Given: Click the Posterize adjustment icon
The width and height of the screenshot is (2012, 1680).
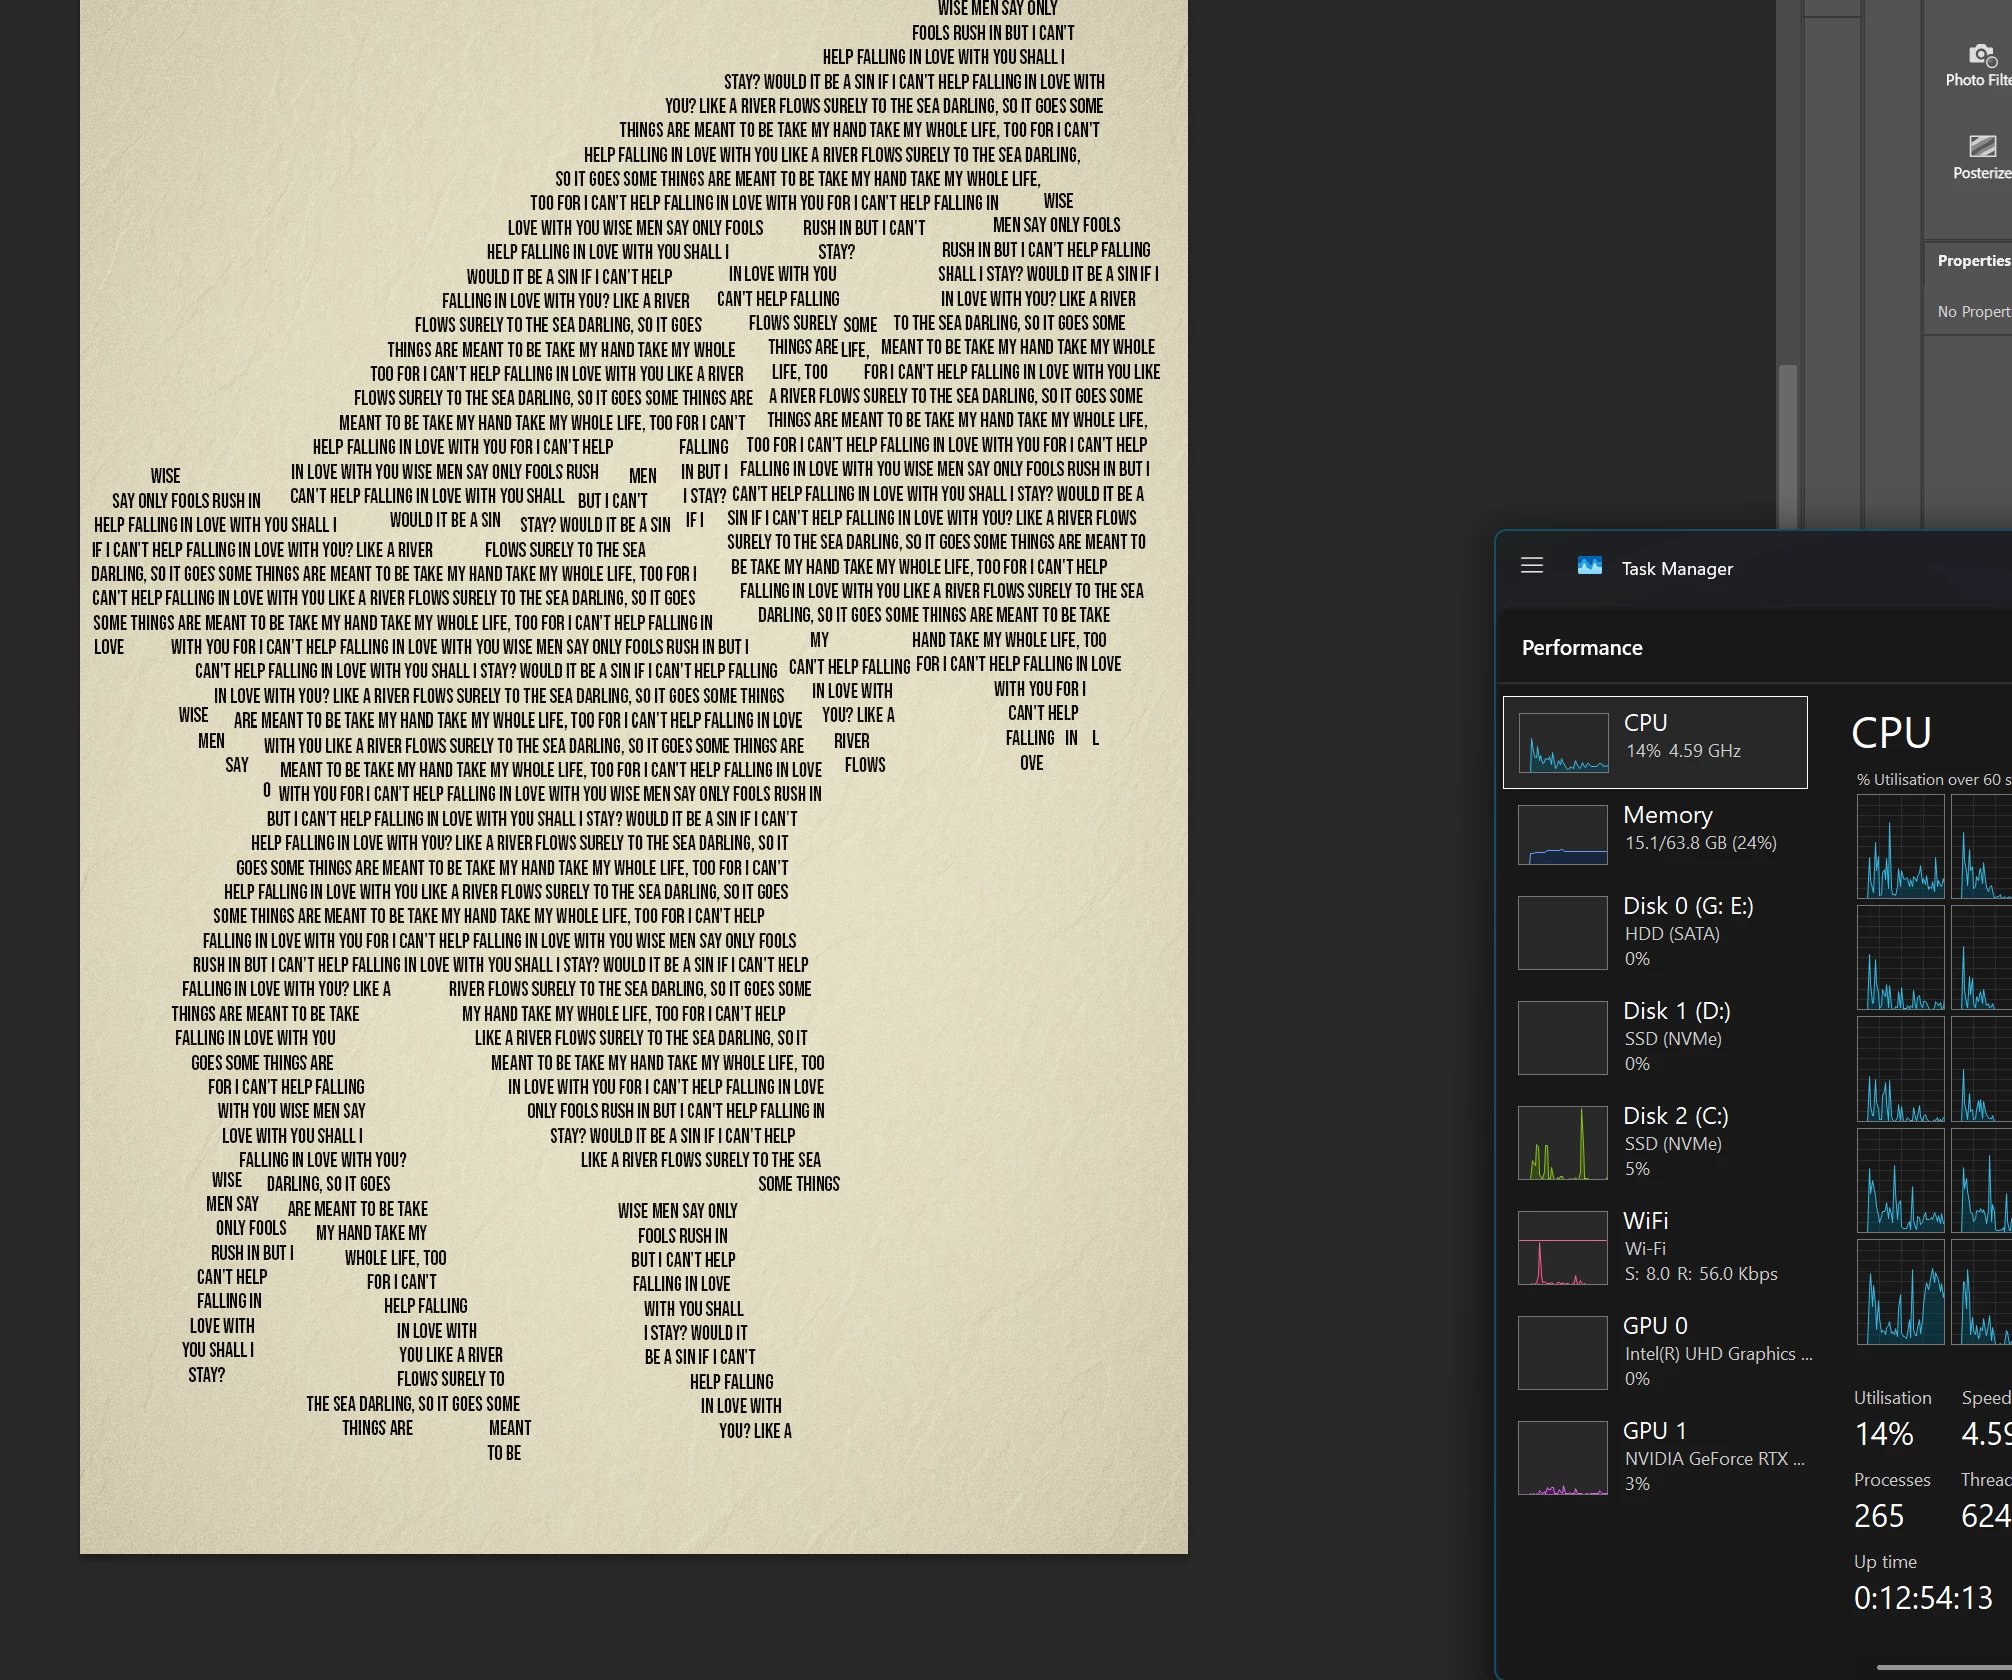Looking at the screenshot, I should pos(1982,147).
